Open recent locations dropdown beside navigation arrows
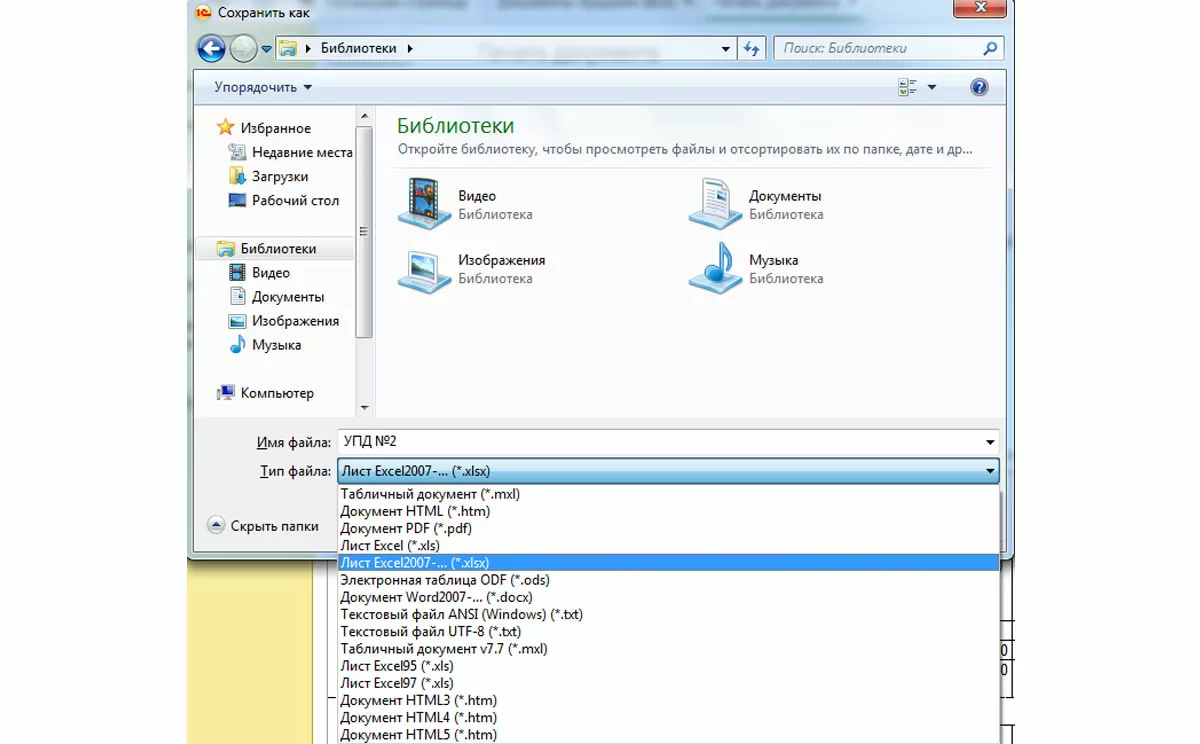This screenshot has width=1200, height=744. (x=267, y=49)
